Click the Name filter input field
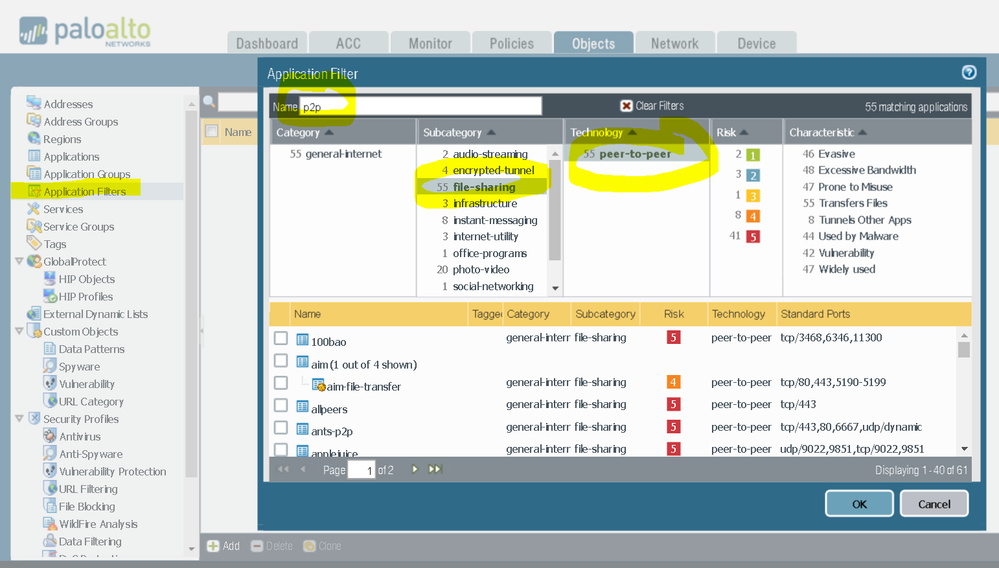The height and width of the screenshot is (568, 999). 420,106
